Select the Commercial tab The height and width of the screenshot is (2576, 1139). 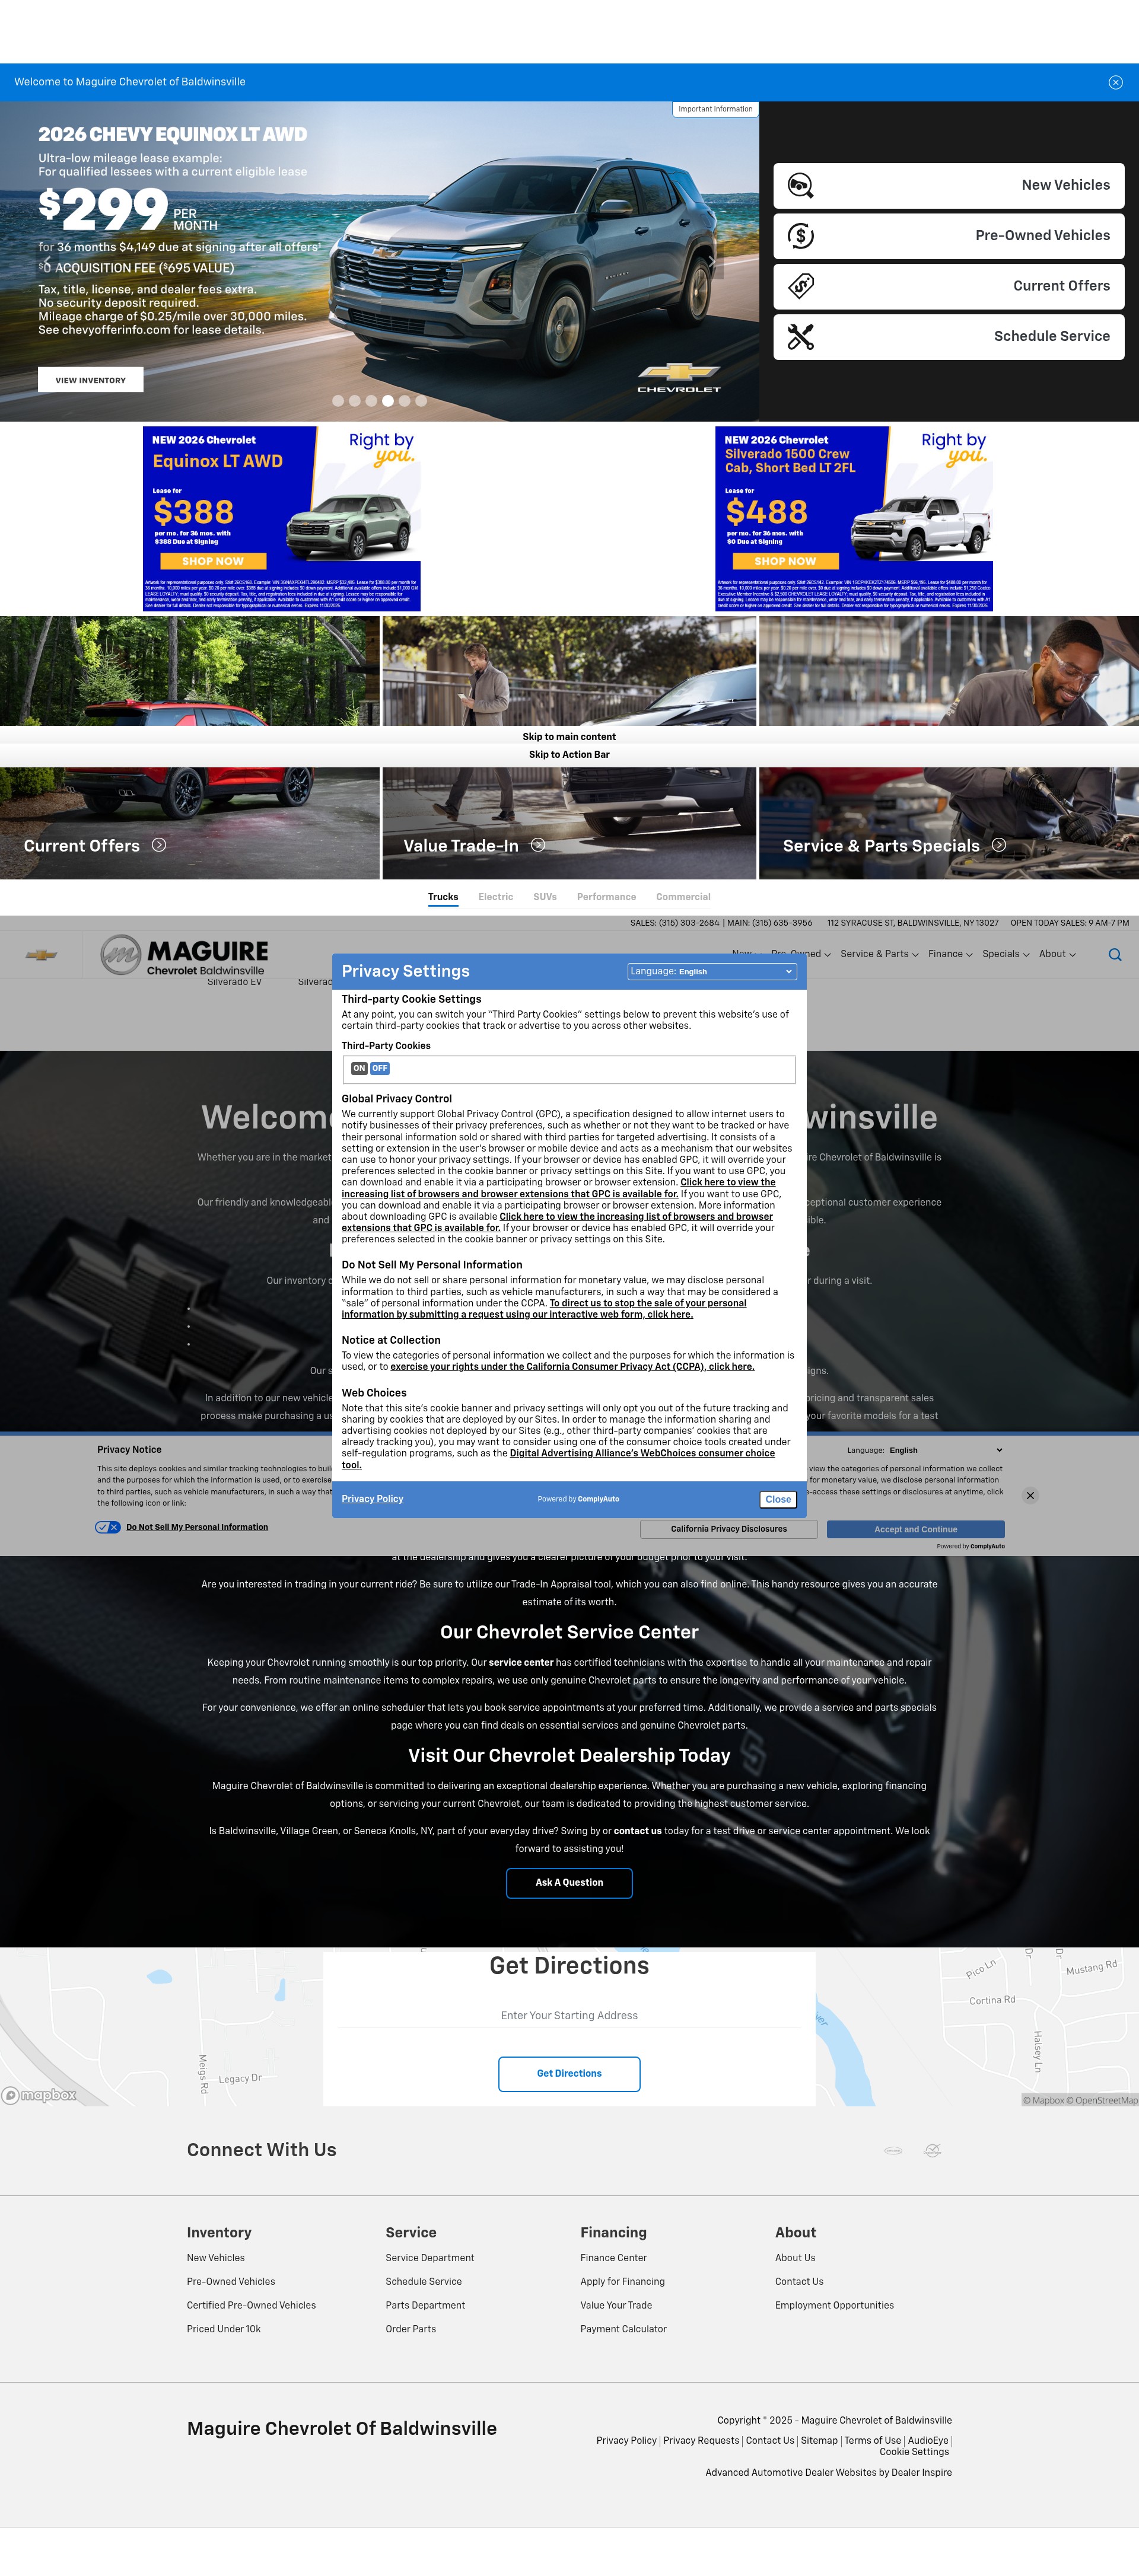[x=683, y=897]
